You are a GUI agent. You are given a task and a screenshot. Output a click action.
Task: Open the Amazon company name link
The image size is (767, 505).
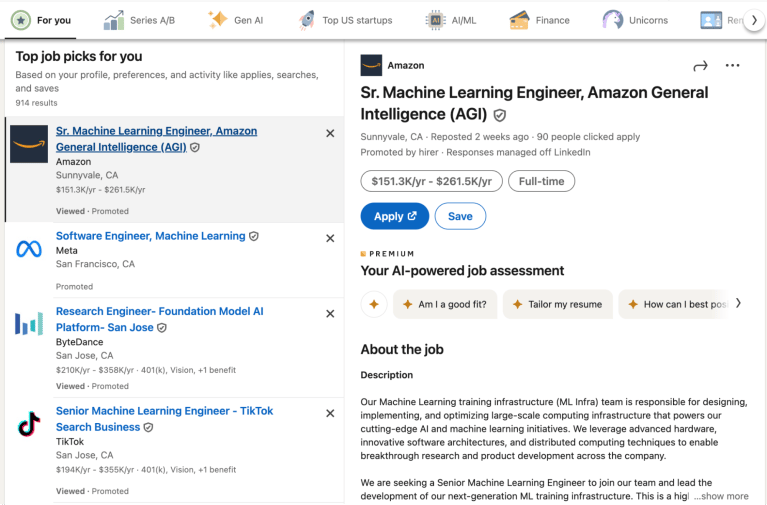[406, 66]
